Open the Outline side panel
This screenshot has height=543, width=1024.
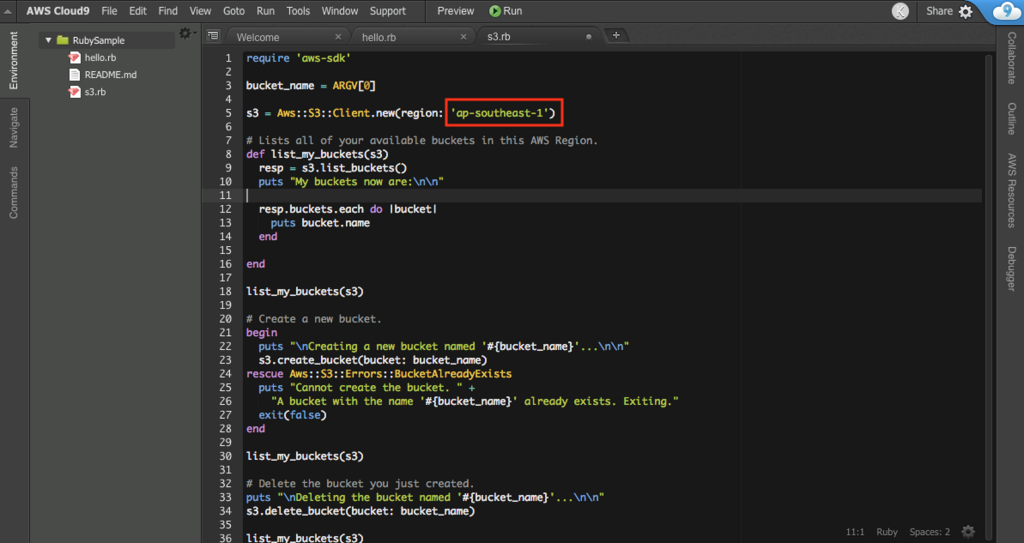[x=1011, y=118]
